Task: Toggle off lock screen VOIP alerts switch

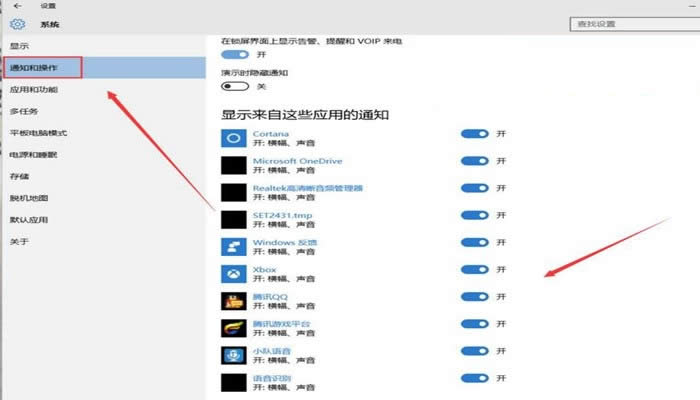Action: (234, 55)
